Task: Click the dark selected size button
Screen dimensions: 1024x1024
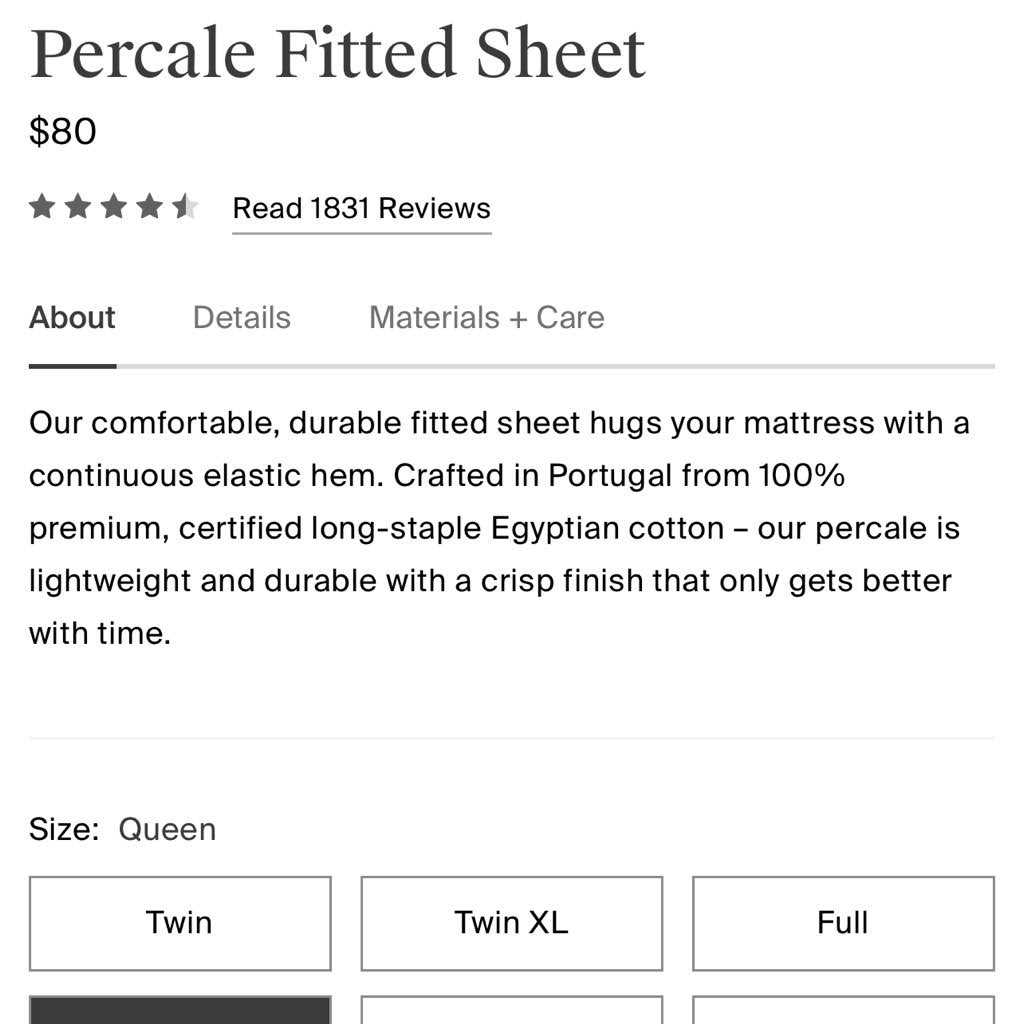Action: coord(180,1010)
